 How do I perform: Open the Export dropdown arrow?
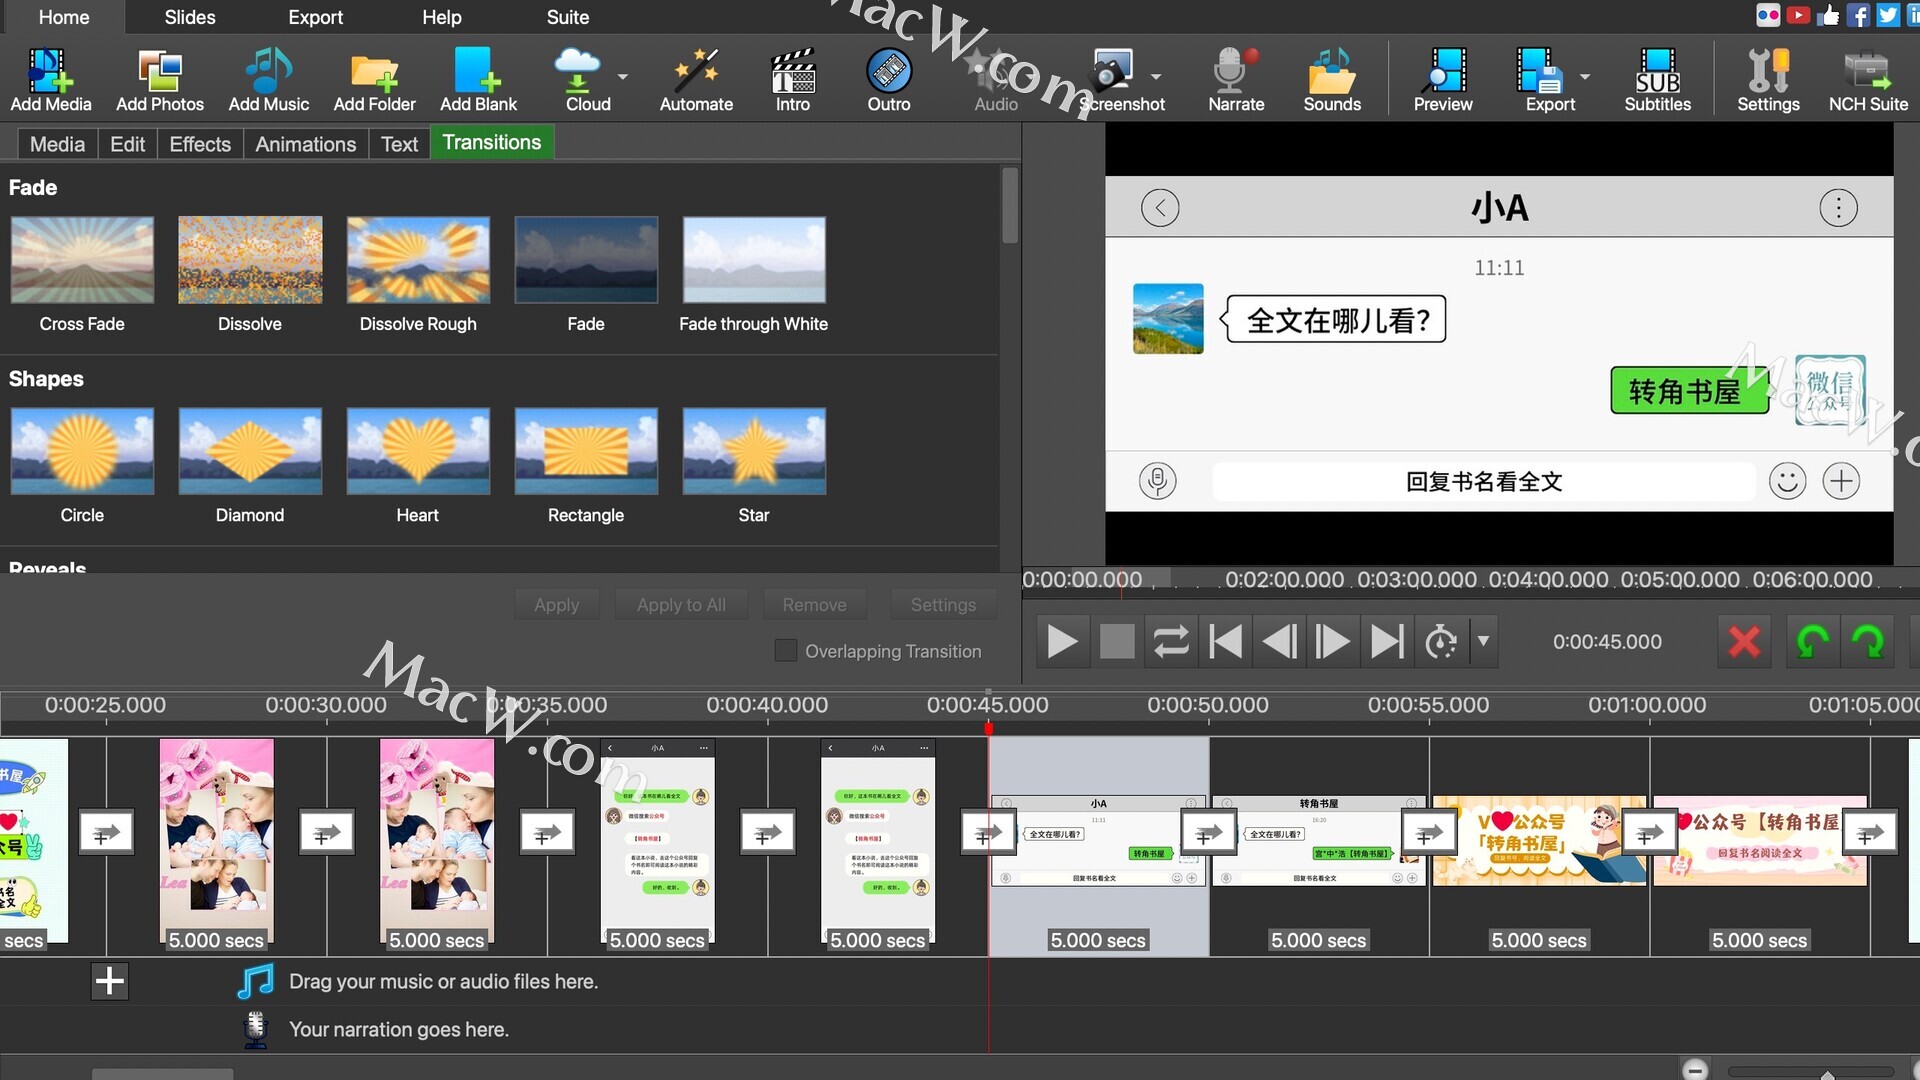coord(1585,77)
